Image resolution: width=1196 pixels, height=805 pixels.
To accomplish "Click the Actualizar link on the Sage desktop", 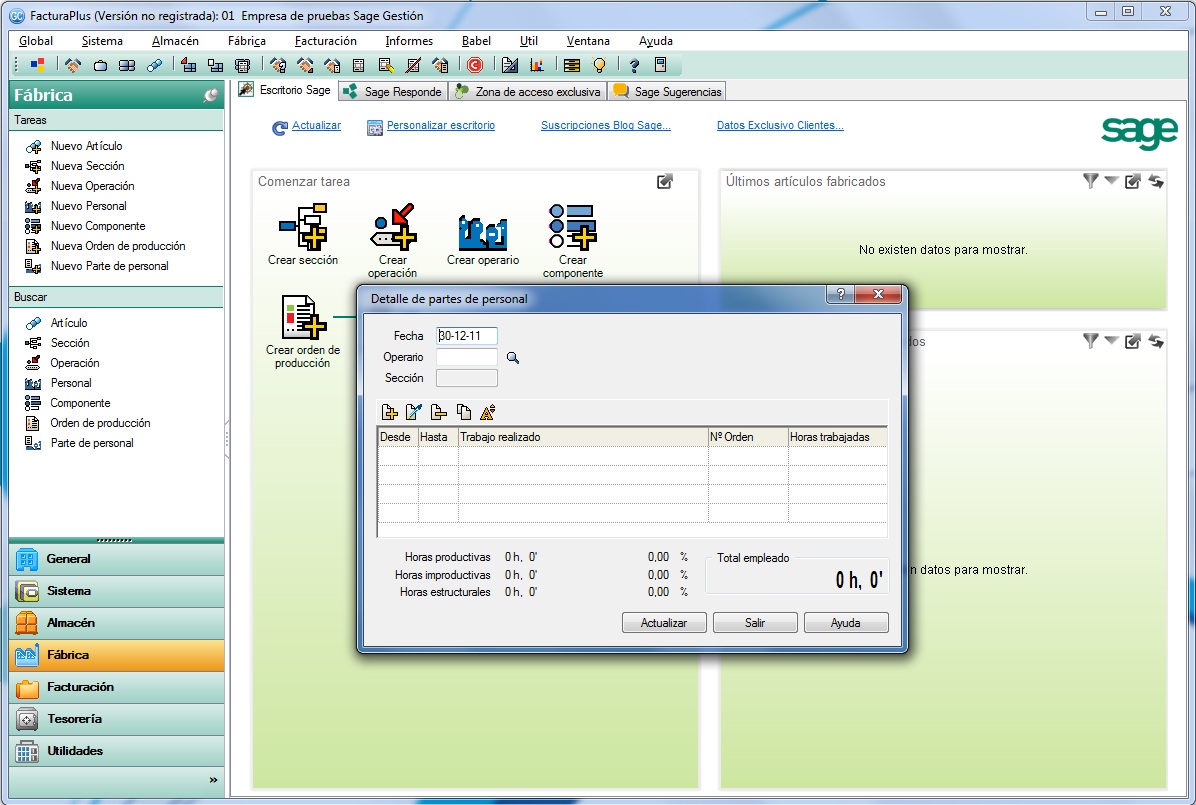I will pyautogui.click(x=317, y=125).
